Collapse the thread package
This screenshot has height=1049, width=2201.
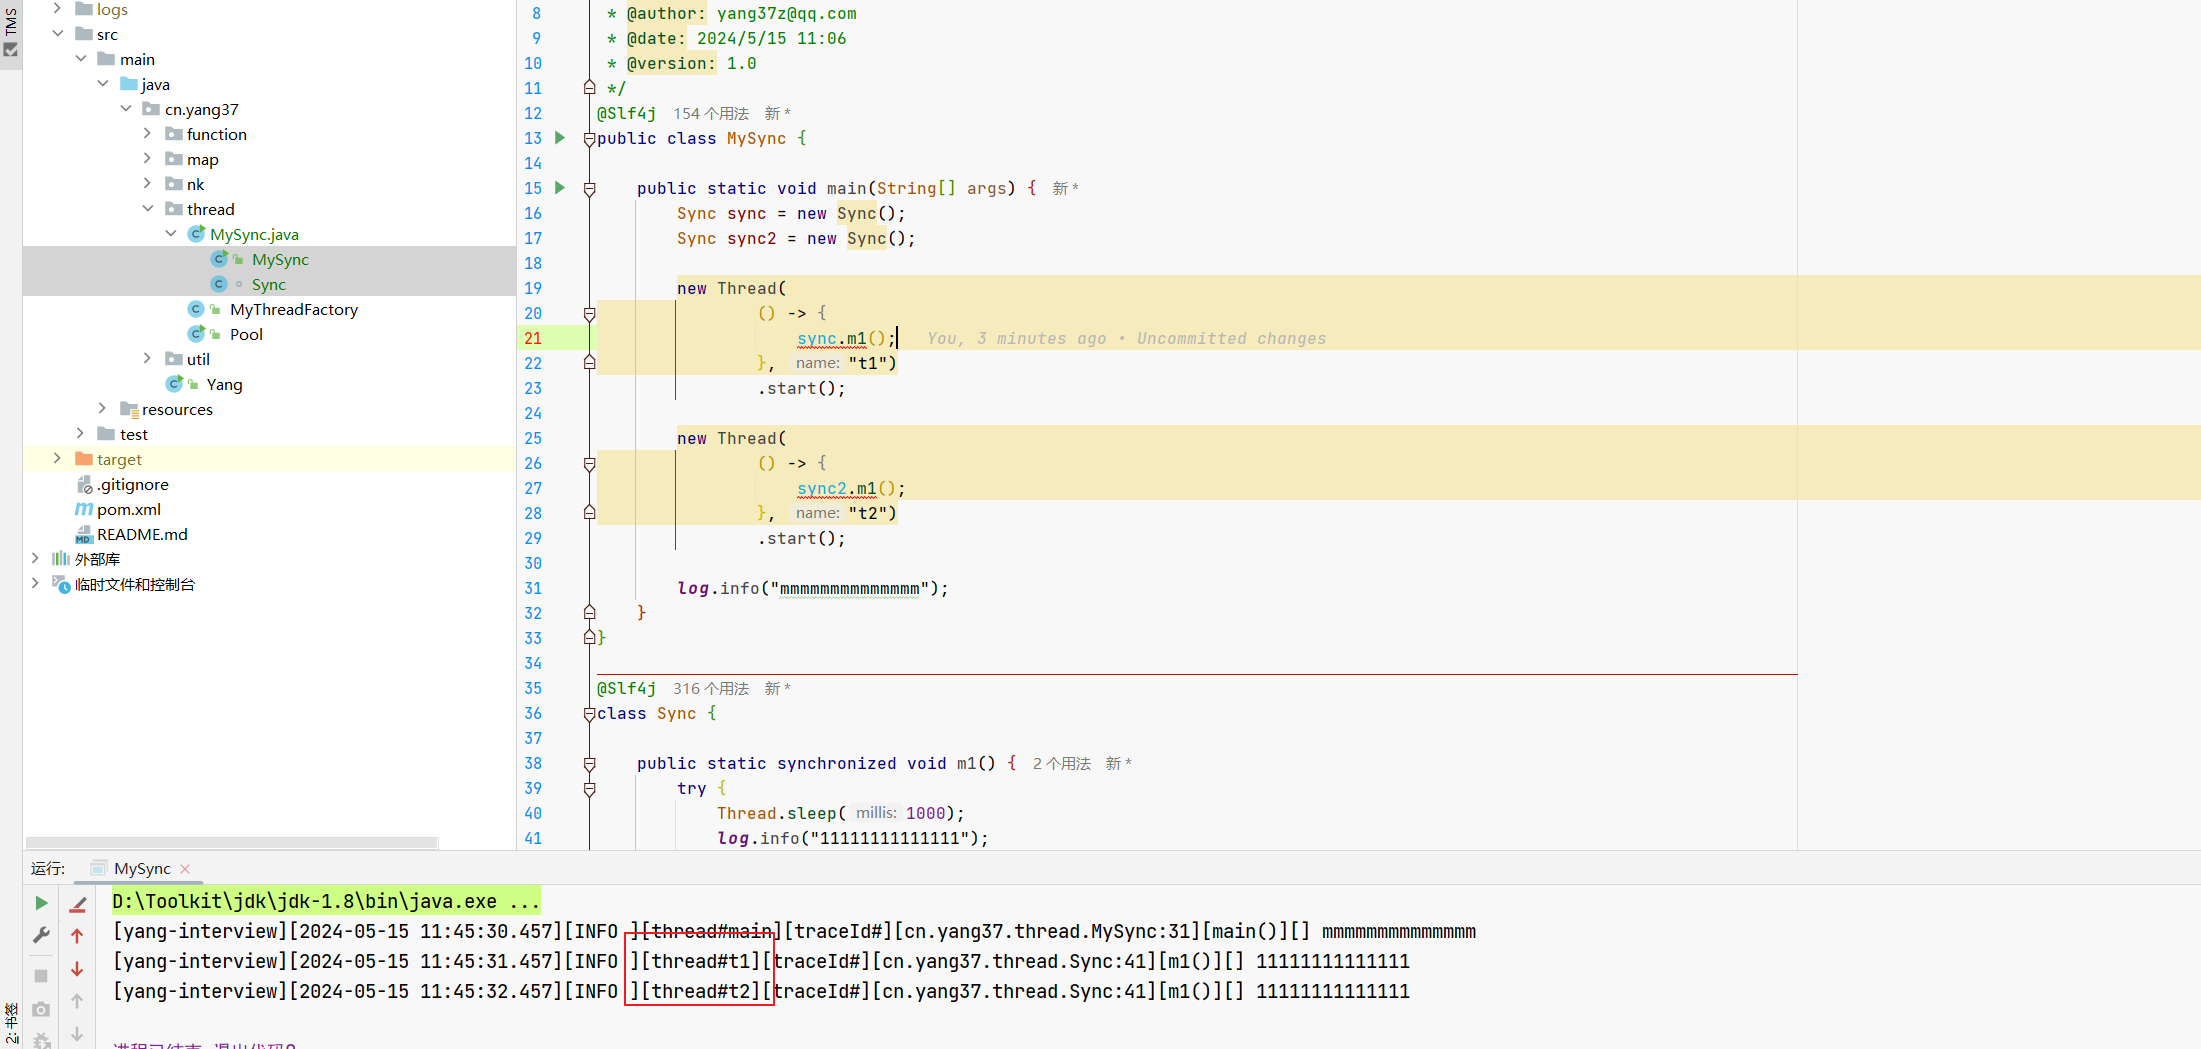148,209
